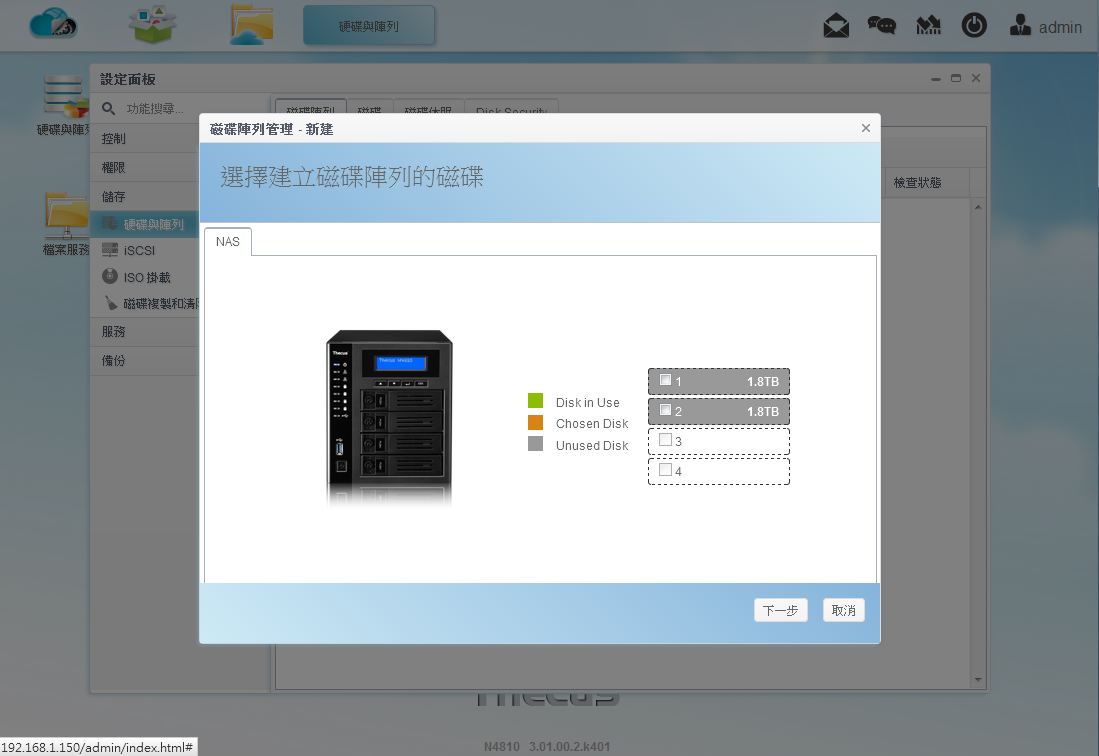The height and width of the screenshot is (756, 1099).
Task: Check the empty disk 4 checkbox
Action: pos(665,469)
